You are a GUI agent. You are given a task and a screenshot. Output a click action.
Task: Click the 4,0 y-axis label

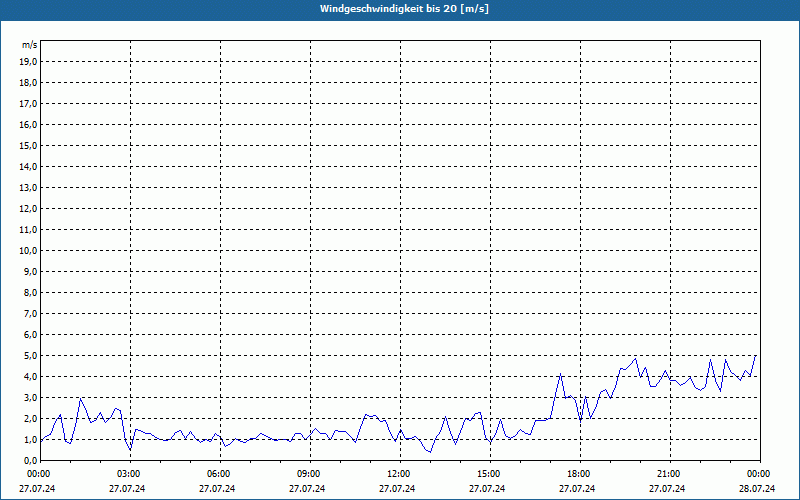(x=31, y=377)
